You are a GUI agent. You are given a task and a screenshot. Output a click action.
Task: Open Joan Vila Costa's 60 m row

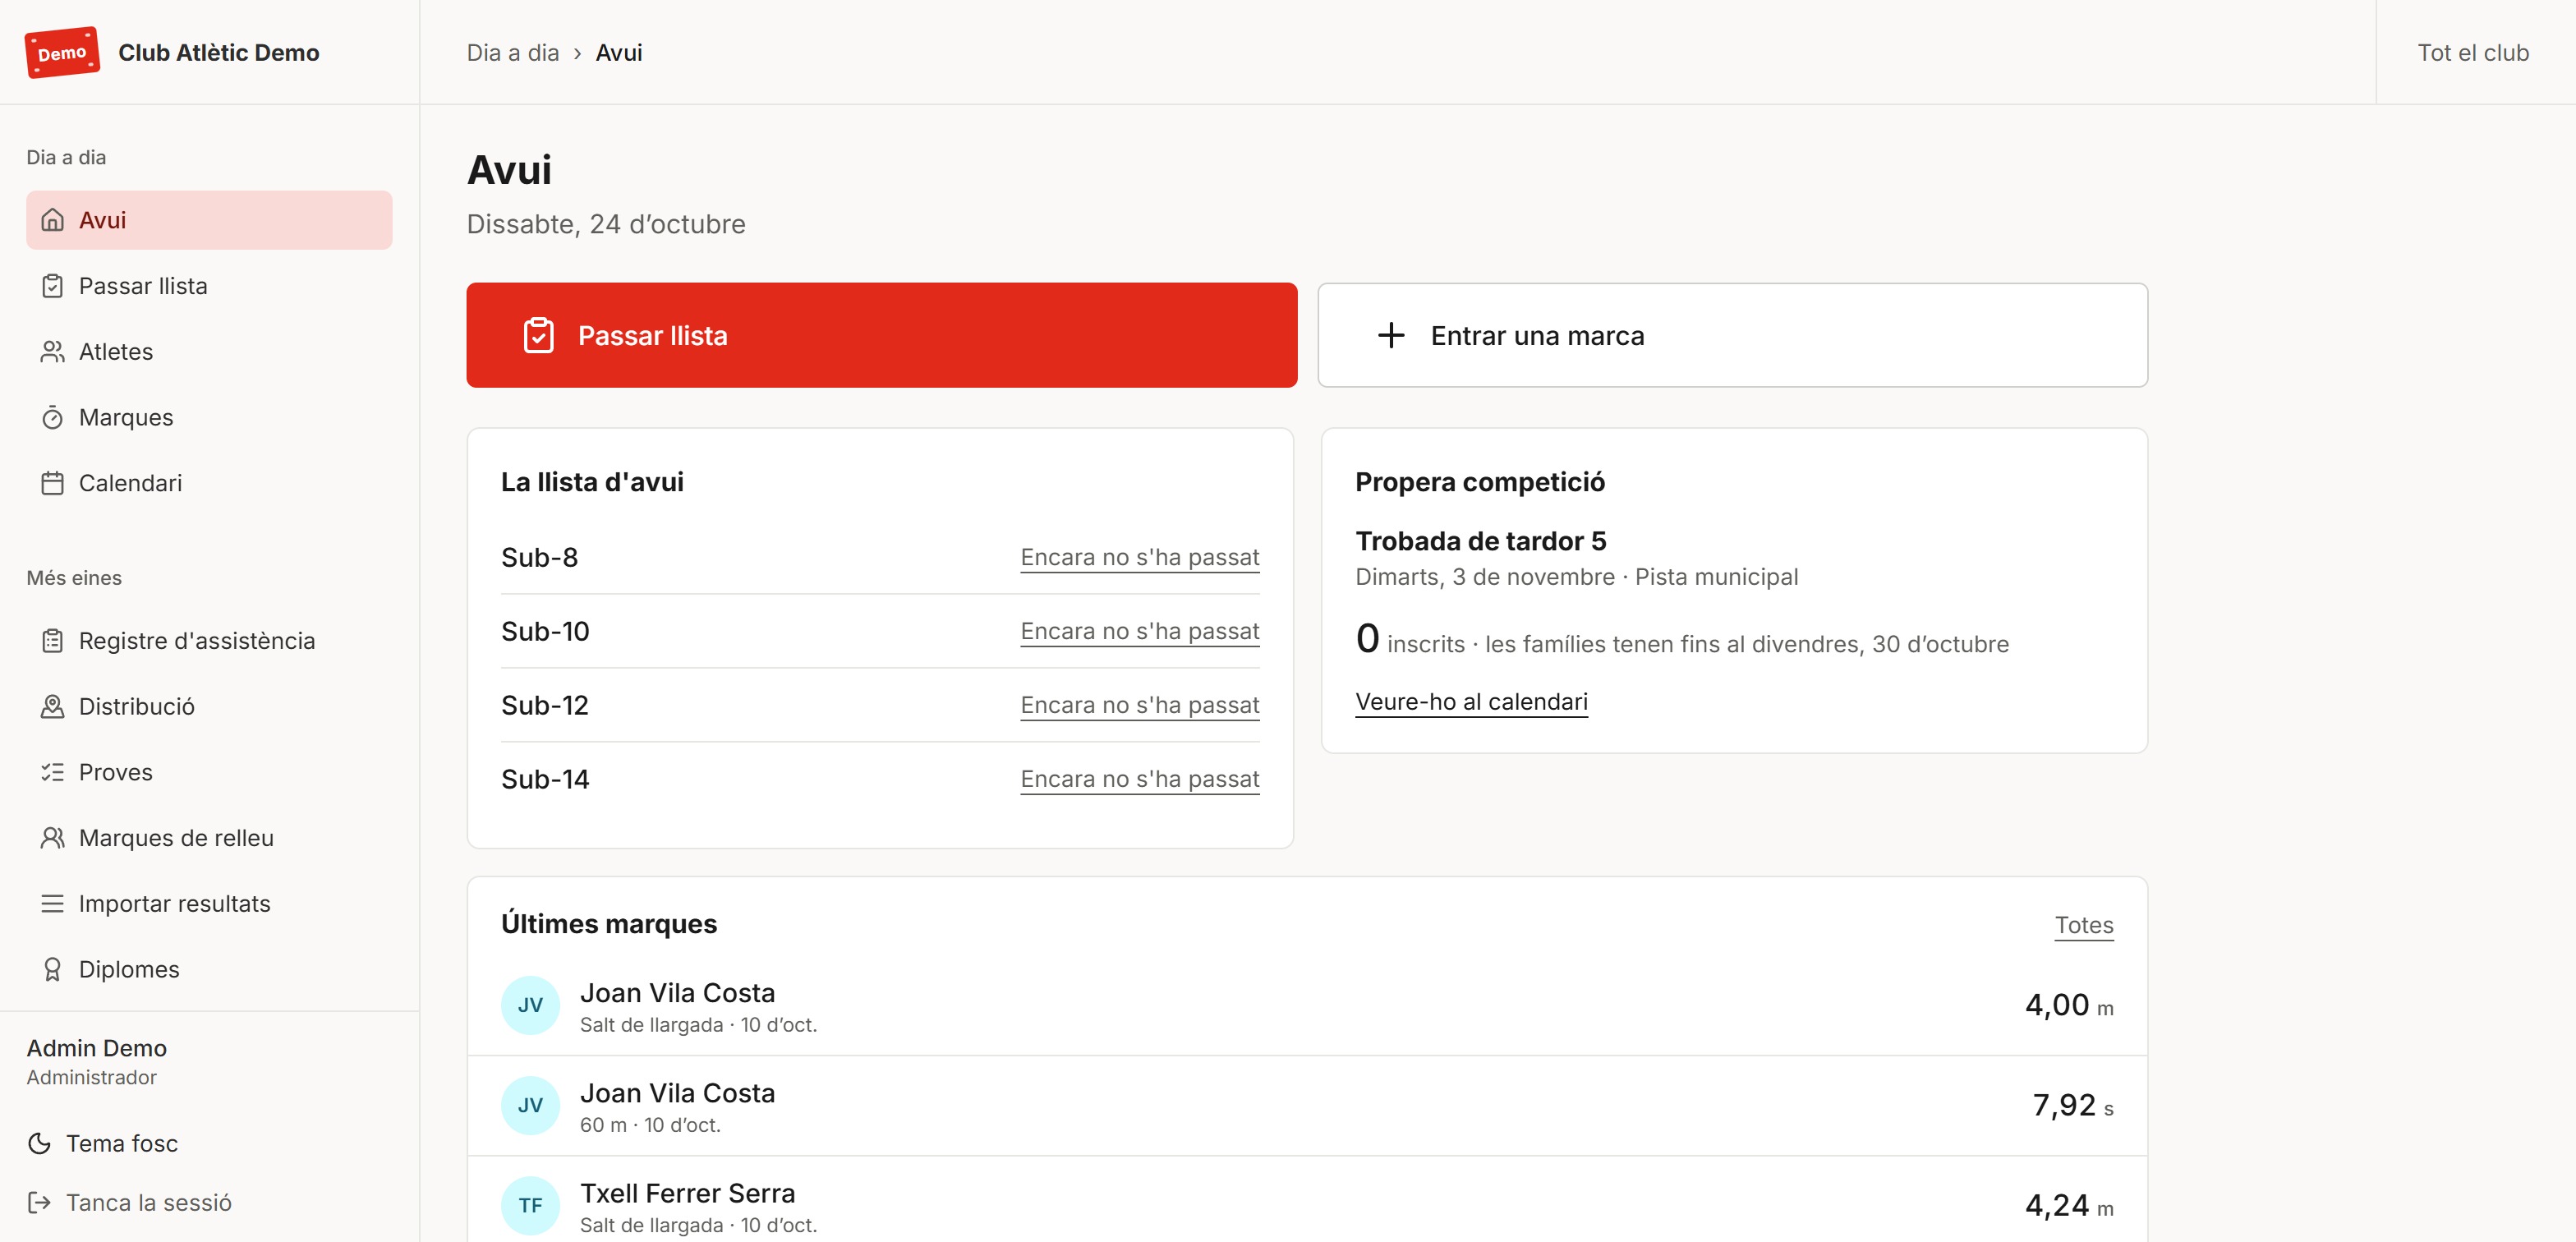1307,1106
